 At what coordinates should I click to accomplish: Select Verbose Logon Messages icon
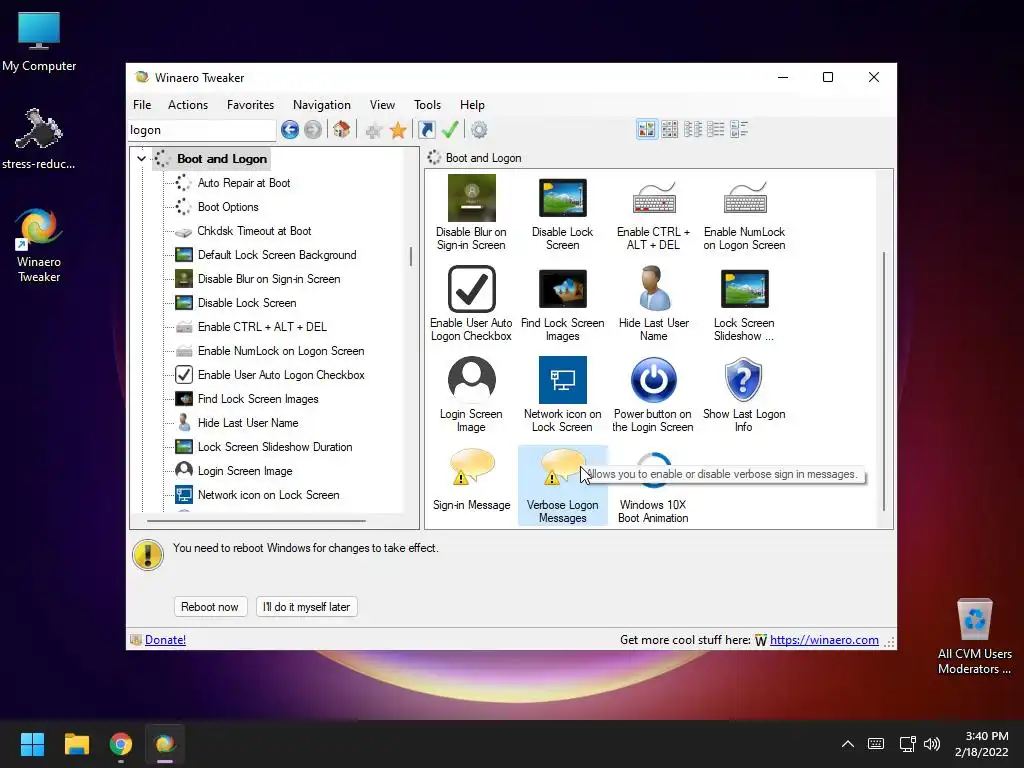pos(562,485)
